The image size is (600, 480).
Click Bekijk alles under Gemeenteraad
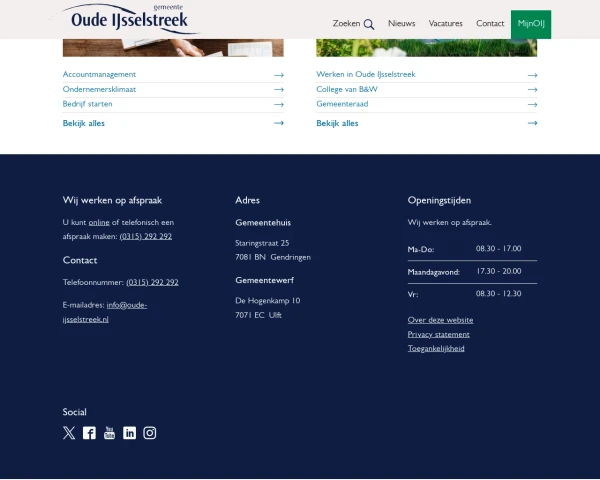(x=337, y=123)
